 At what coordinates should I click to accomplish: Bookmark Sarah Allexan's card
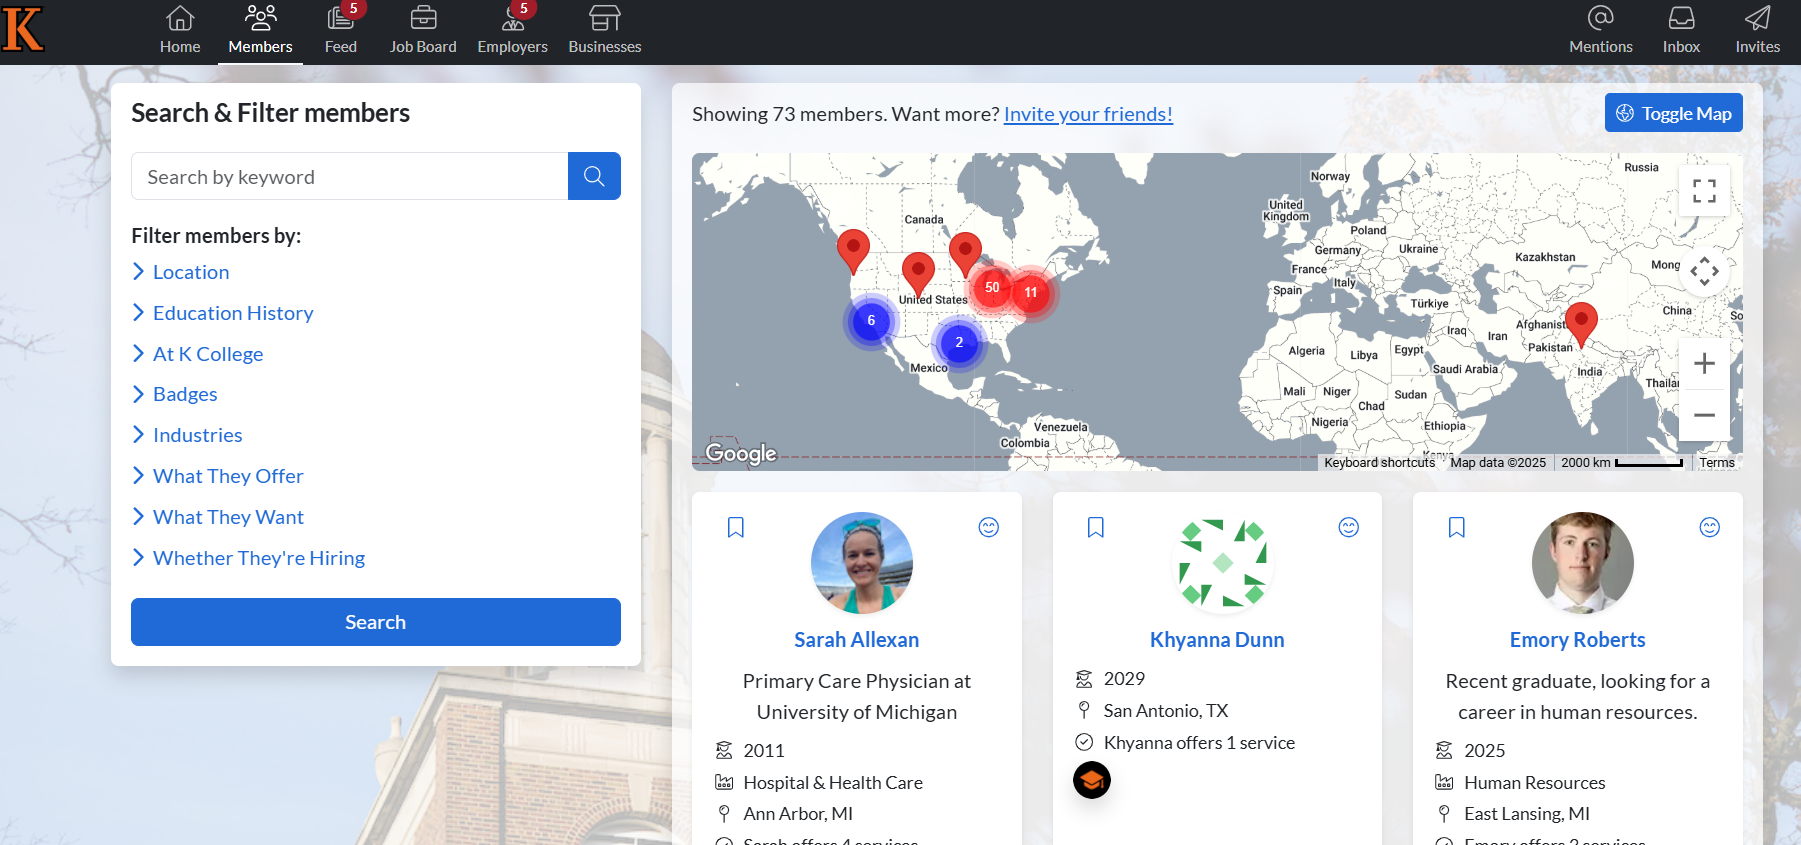pyautogui.click(x=736, y=527)
